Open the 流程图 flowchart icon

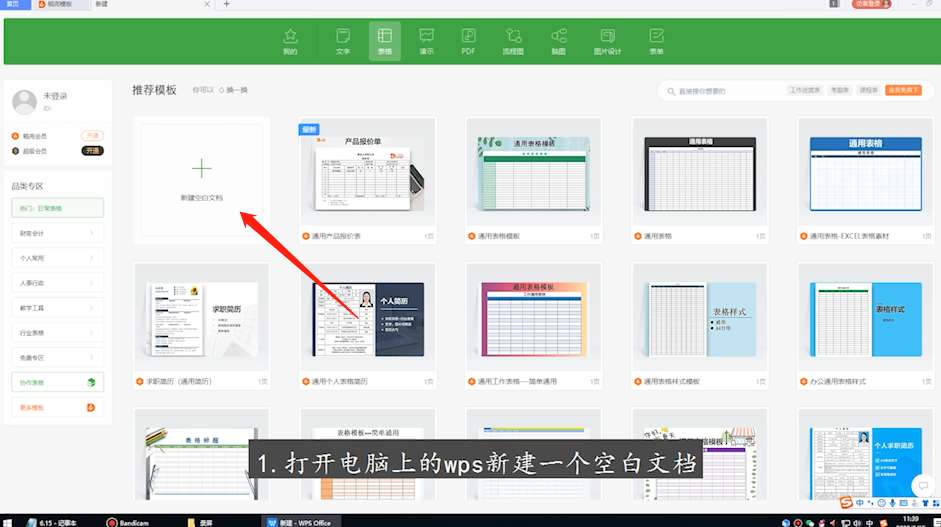(x=513, y=40)
